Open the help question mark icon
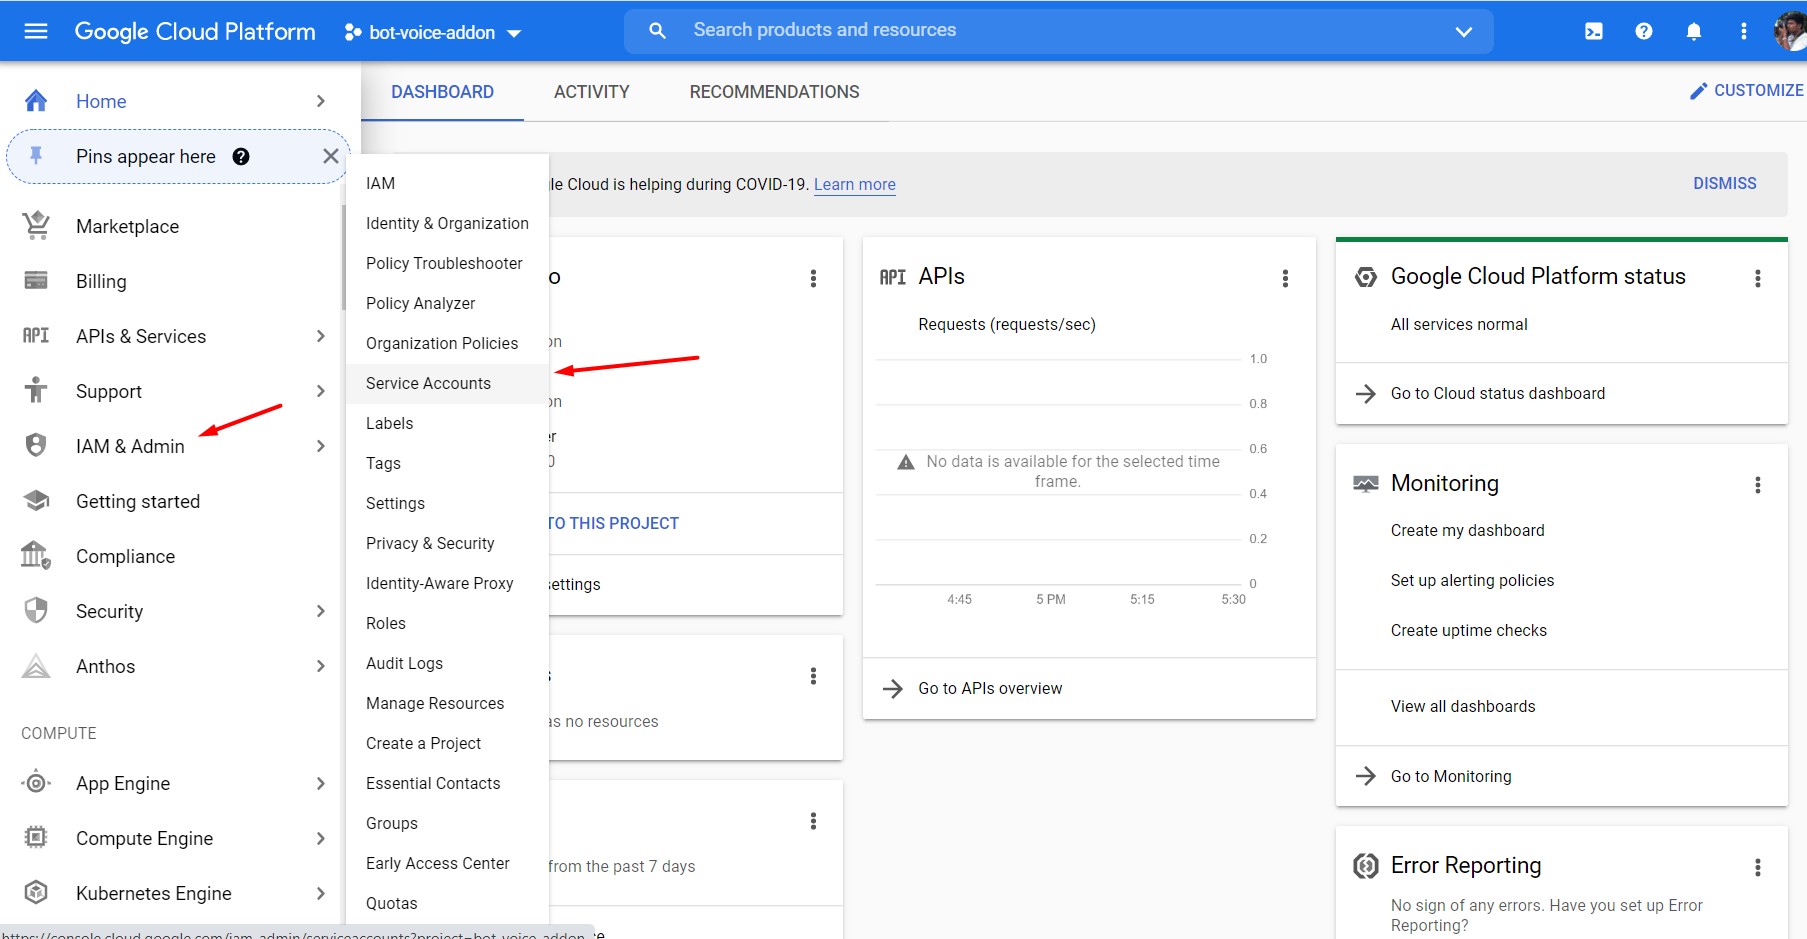The image size is (1807, 939). (1644, 31)
